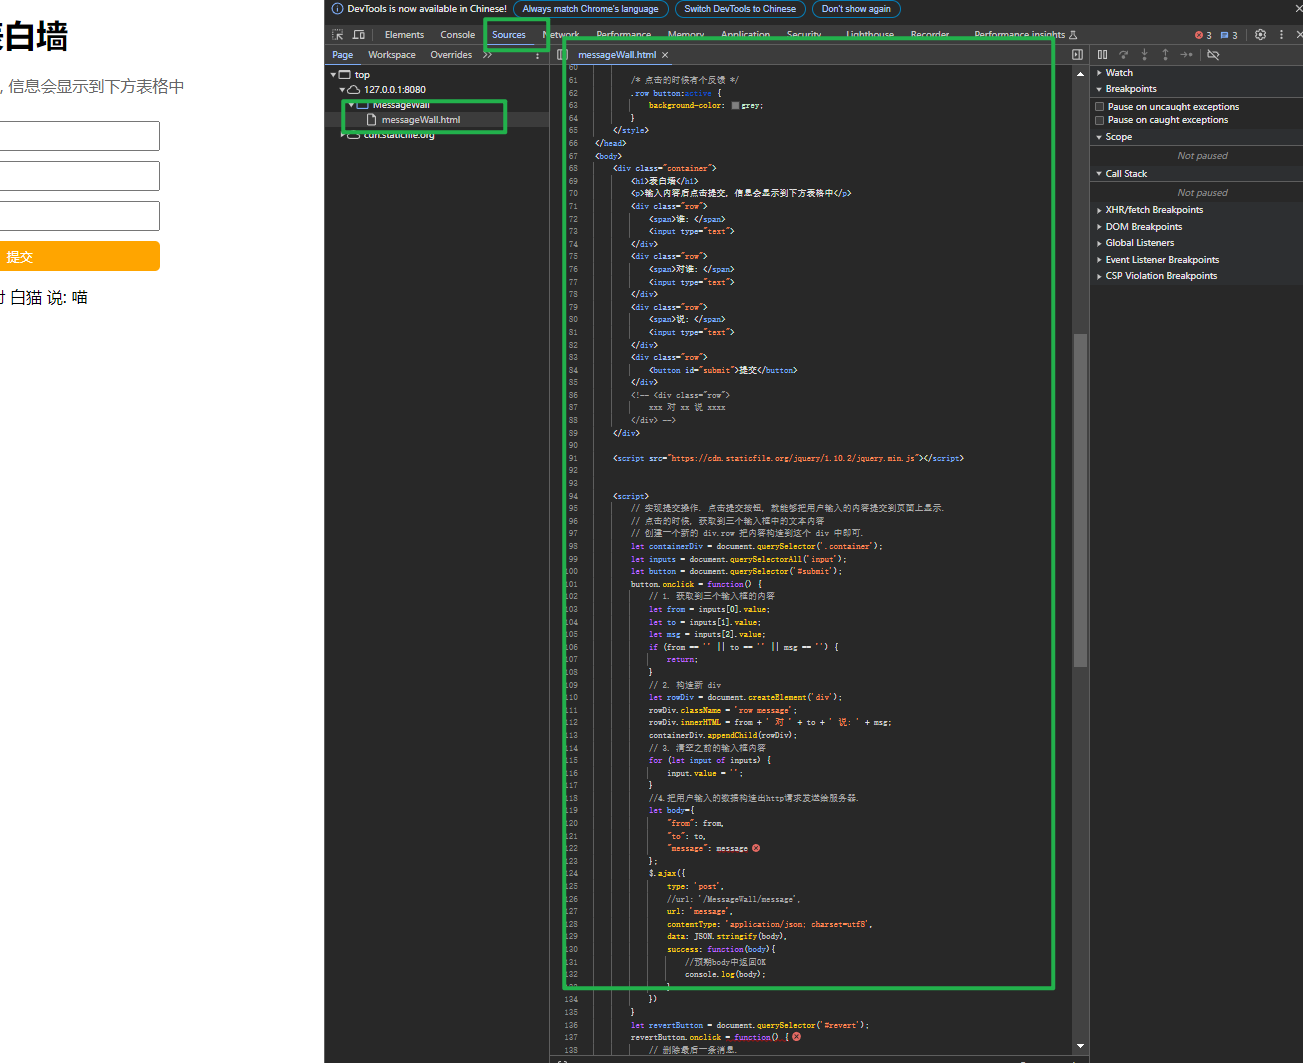Image resolution: width=1303 pixels, height=1063 pixels.
Task: Open the Page navigator tab
Action: (x=343, y=55)
